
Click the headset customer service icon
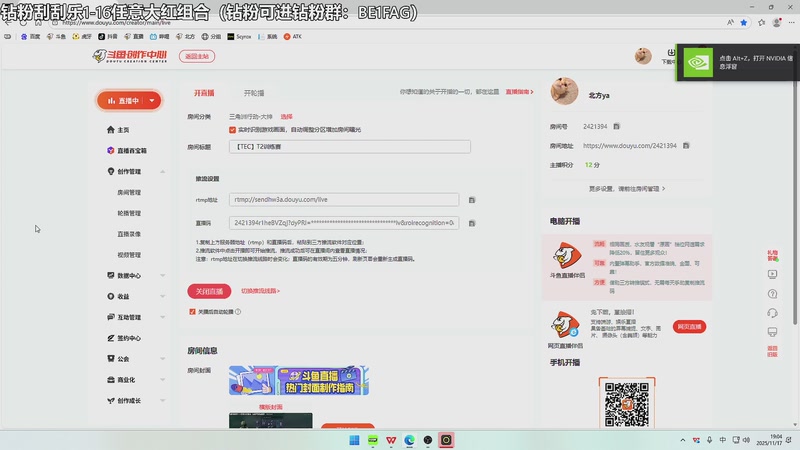coord(772,313)
